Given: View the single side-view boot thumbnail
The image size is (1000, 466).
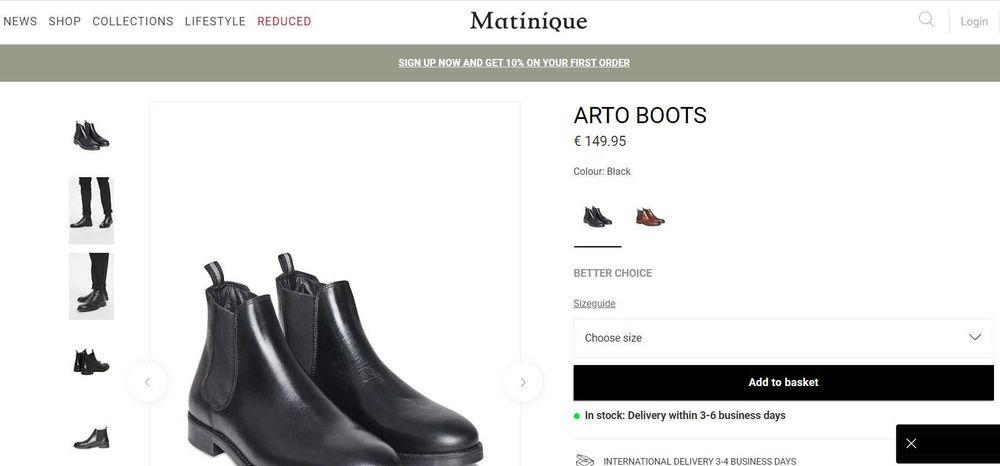Looking at the screenshot, I should [x=91, y=437].
